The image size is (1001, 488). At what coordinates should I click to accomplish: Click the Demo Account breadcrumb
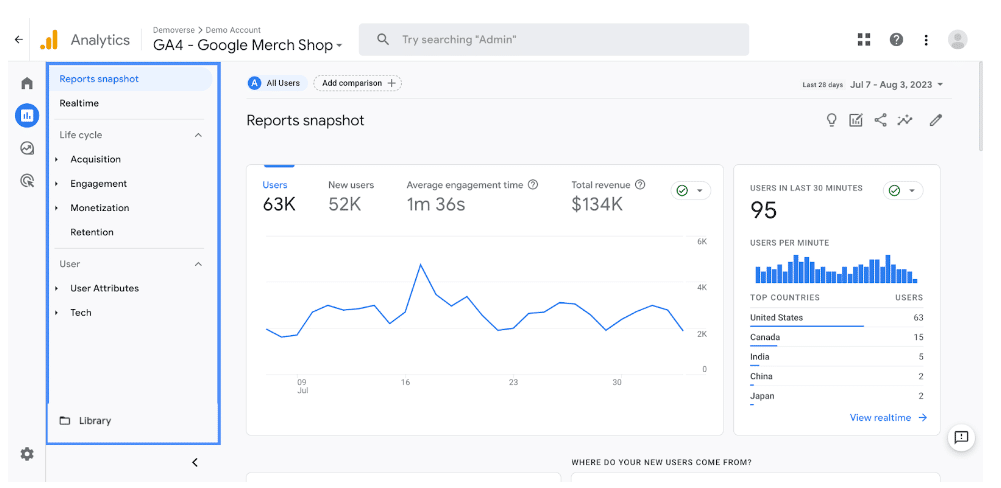(x=233, y=30)
